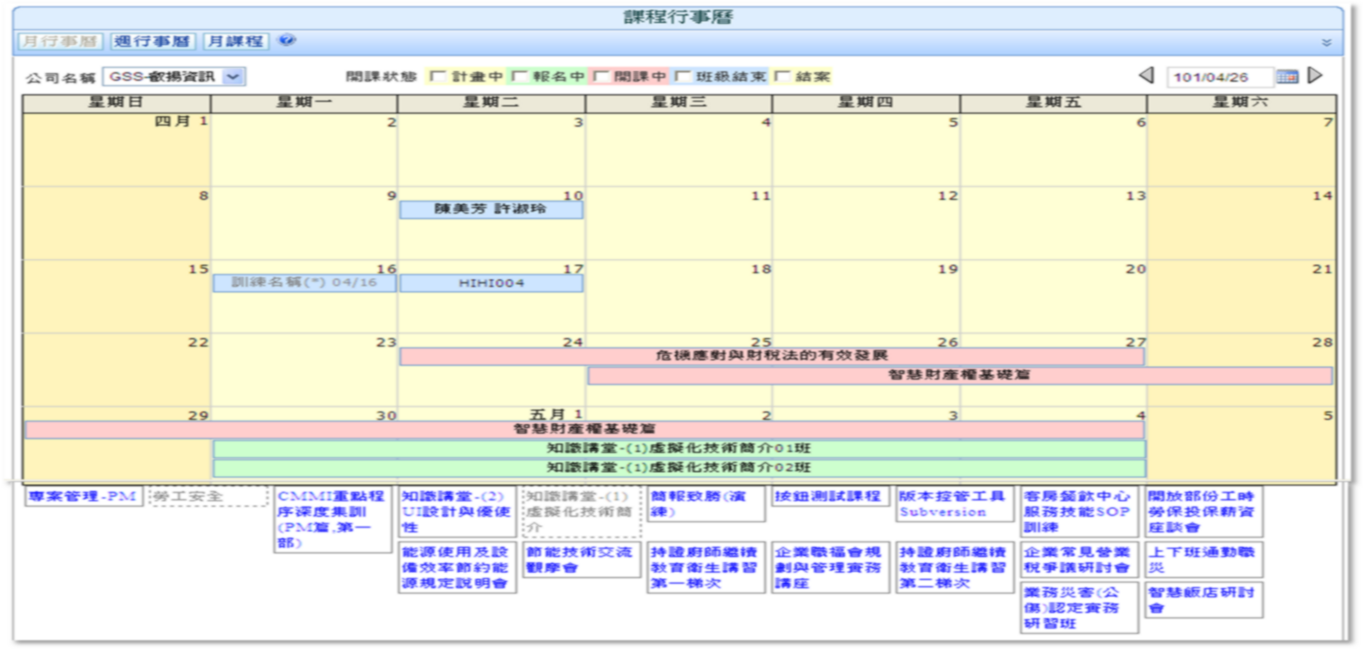Tick the 班級結束 status checkbox
1364x649 pixels.
coord(682,77)
